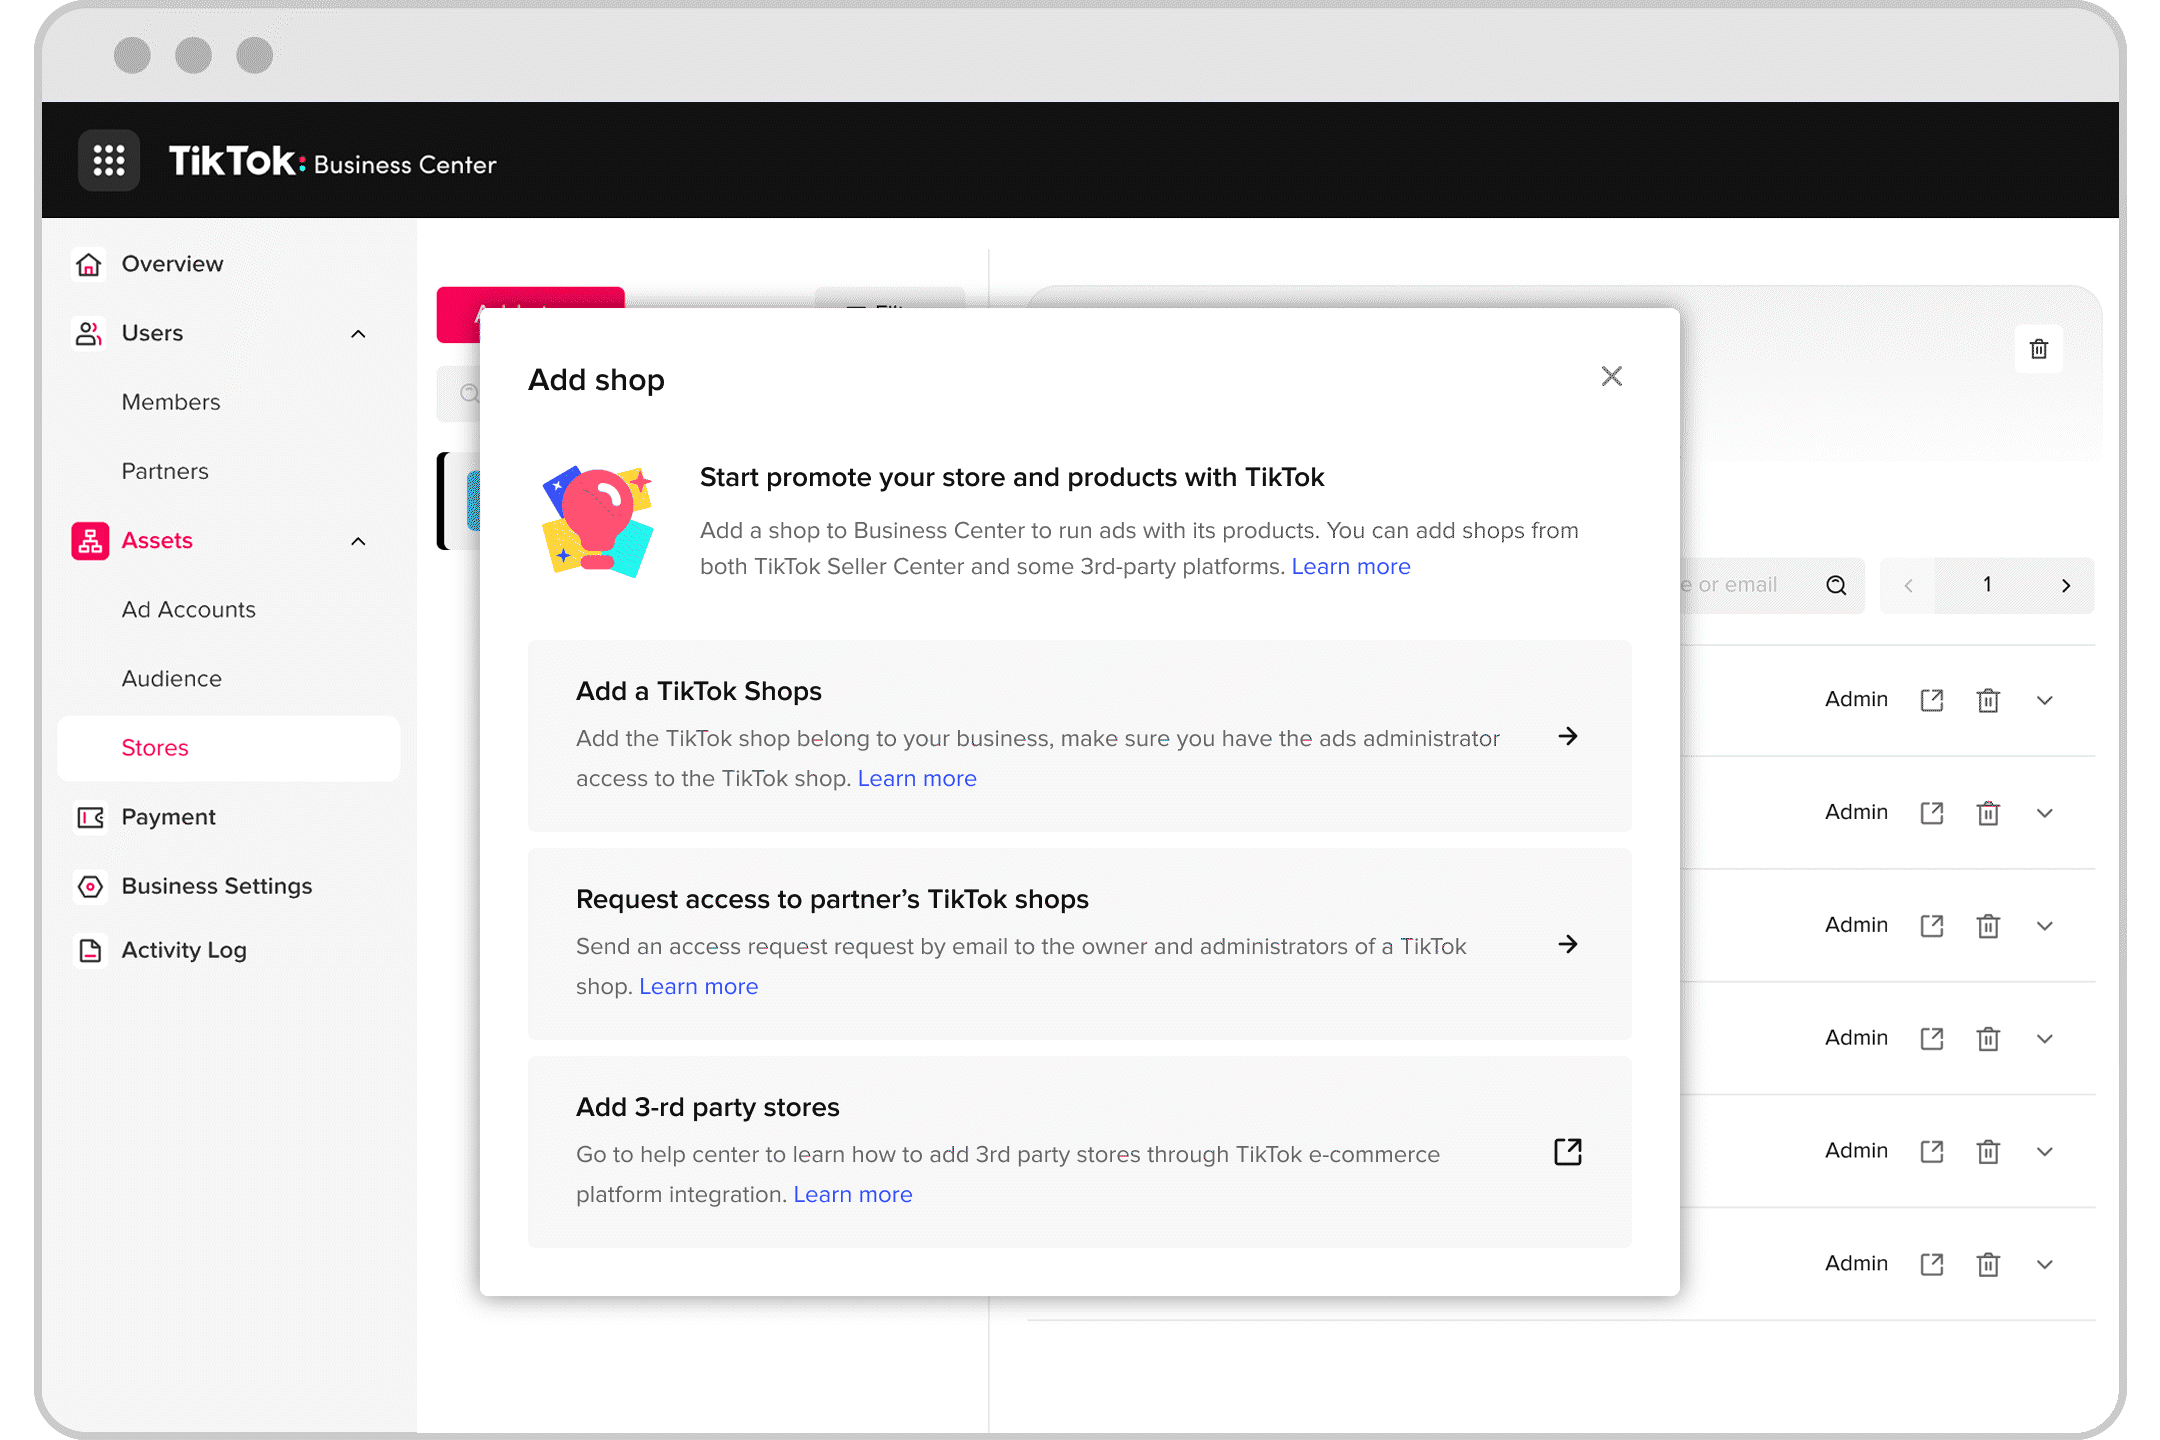Click the Assets grid/network icon
This screenshot has height=1440, width=2160.
point(90,538)
